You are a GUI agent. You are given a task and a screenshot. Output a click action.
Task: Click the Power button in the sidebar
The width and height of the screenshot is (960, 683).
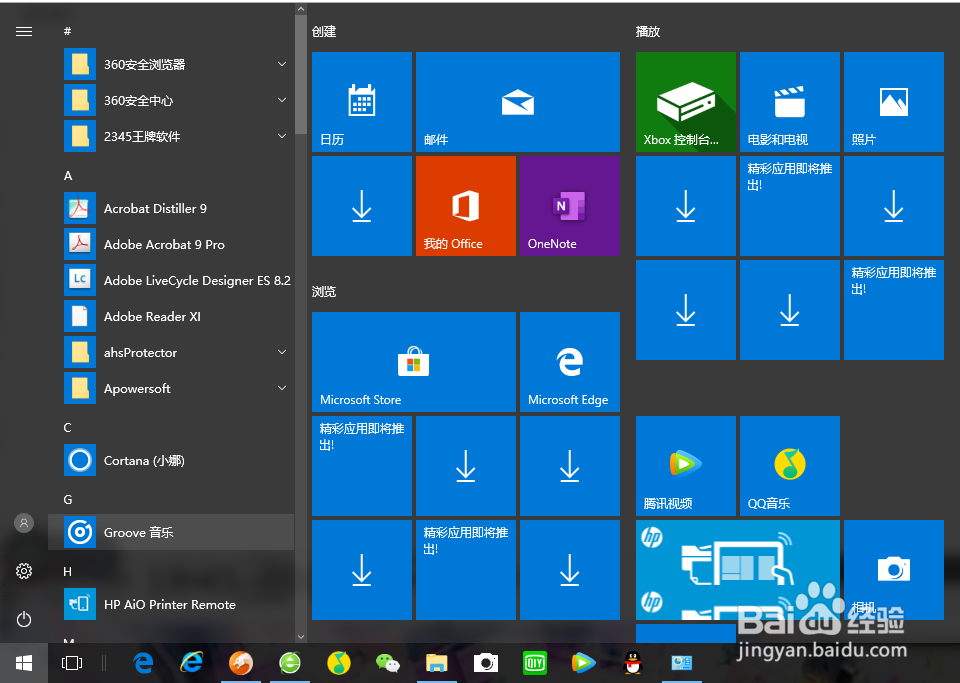pos(23,619)
